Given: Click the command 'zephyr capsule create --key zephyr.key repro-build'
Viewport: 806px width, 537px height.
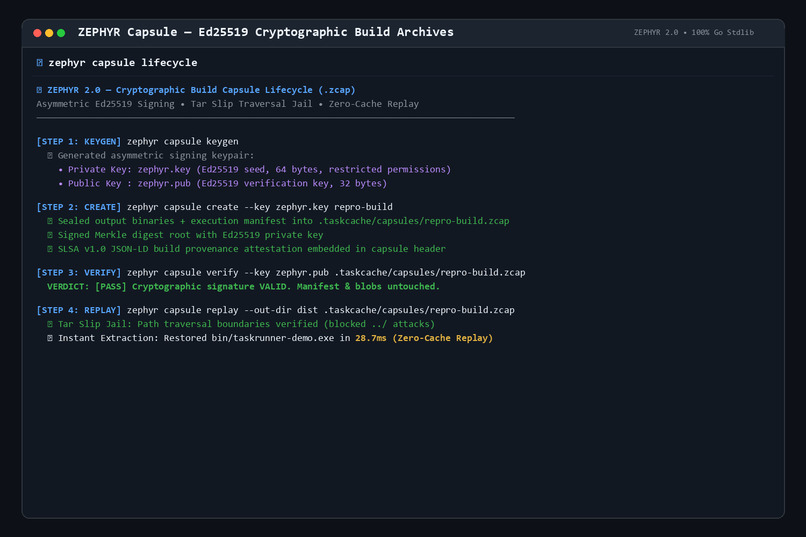Looking at the screenshot, I should [260, 207].
